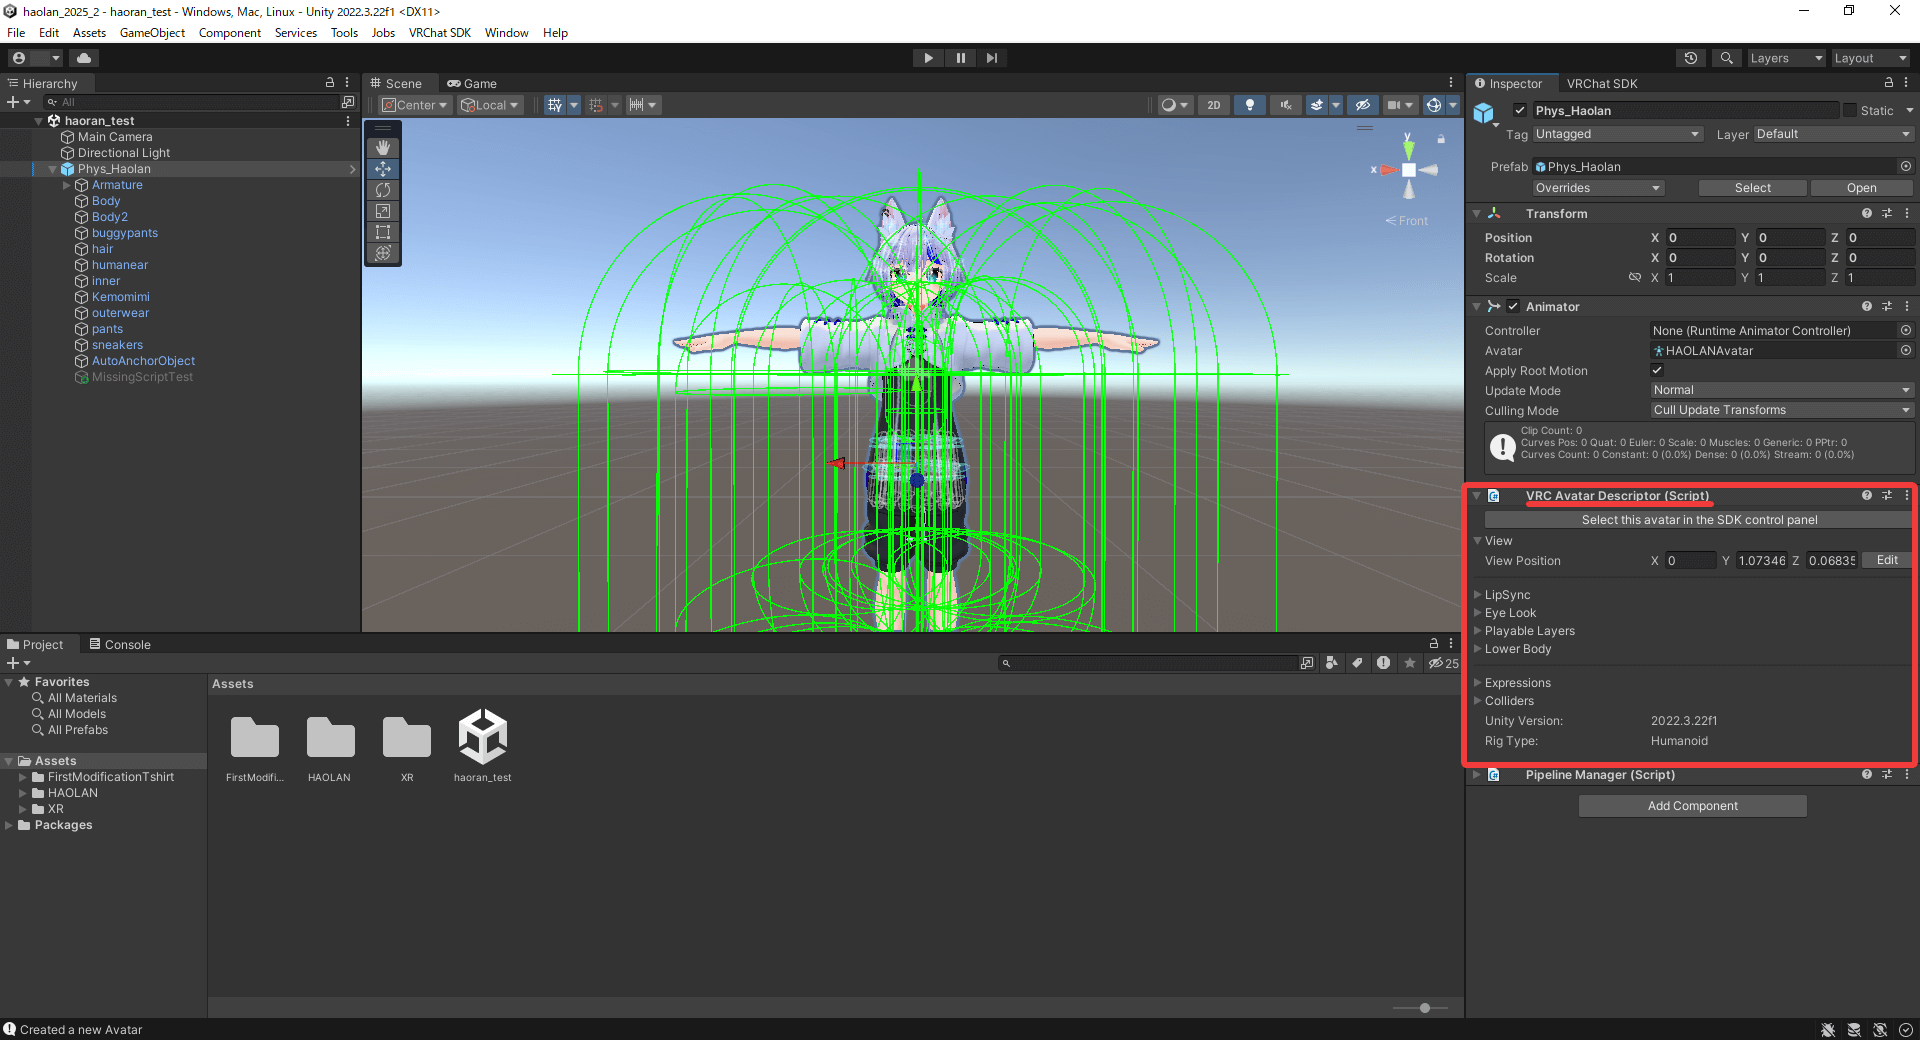Open the Layout dropdown
This screenshot has height=1040, width=1920.
(1870, 58)
